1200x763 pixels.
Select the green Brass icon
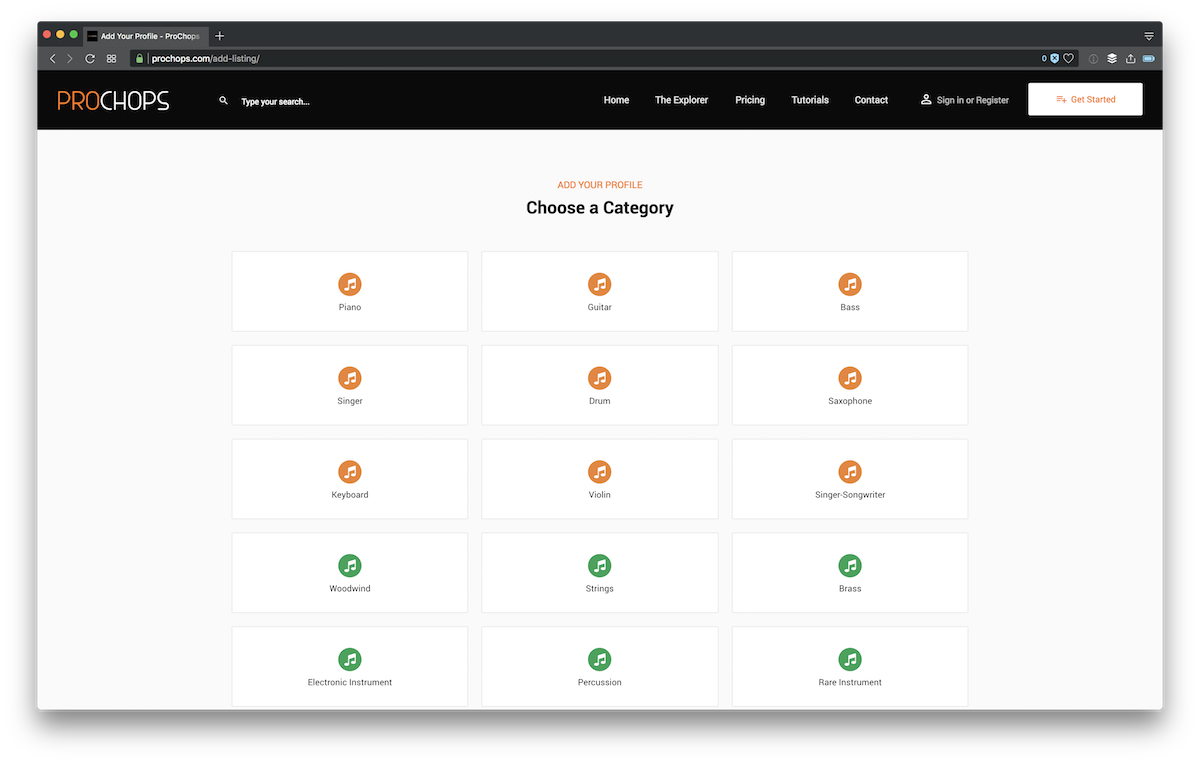850,565
